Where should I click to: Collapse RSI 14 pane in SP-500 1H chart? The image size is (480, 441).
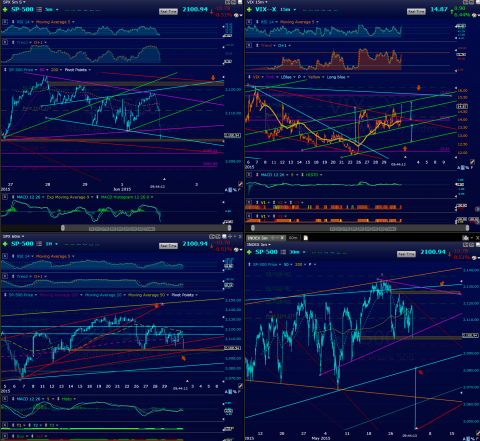click(5, 256)
